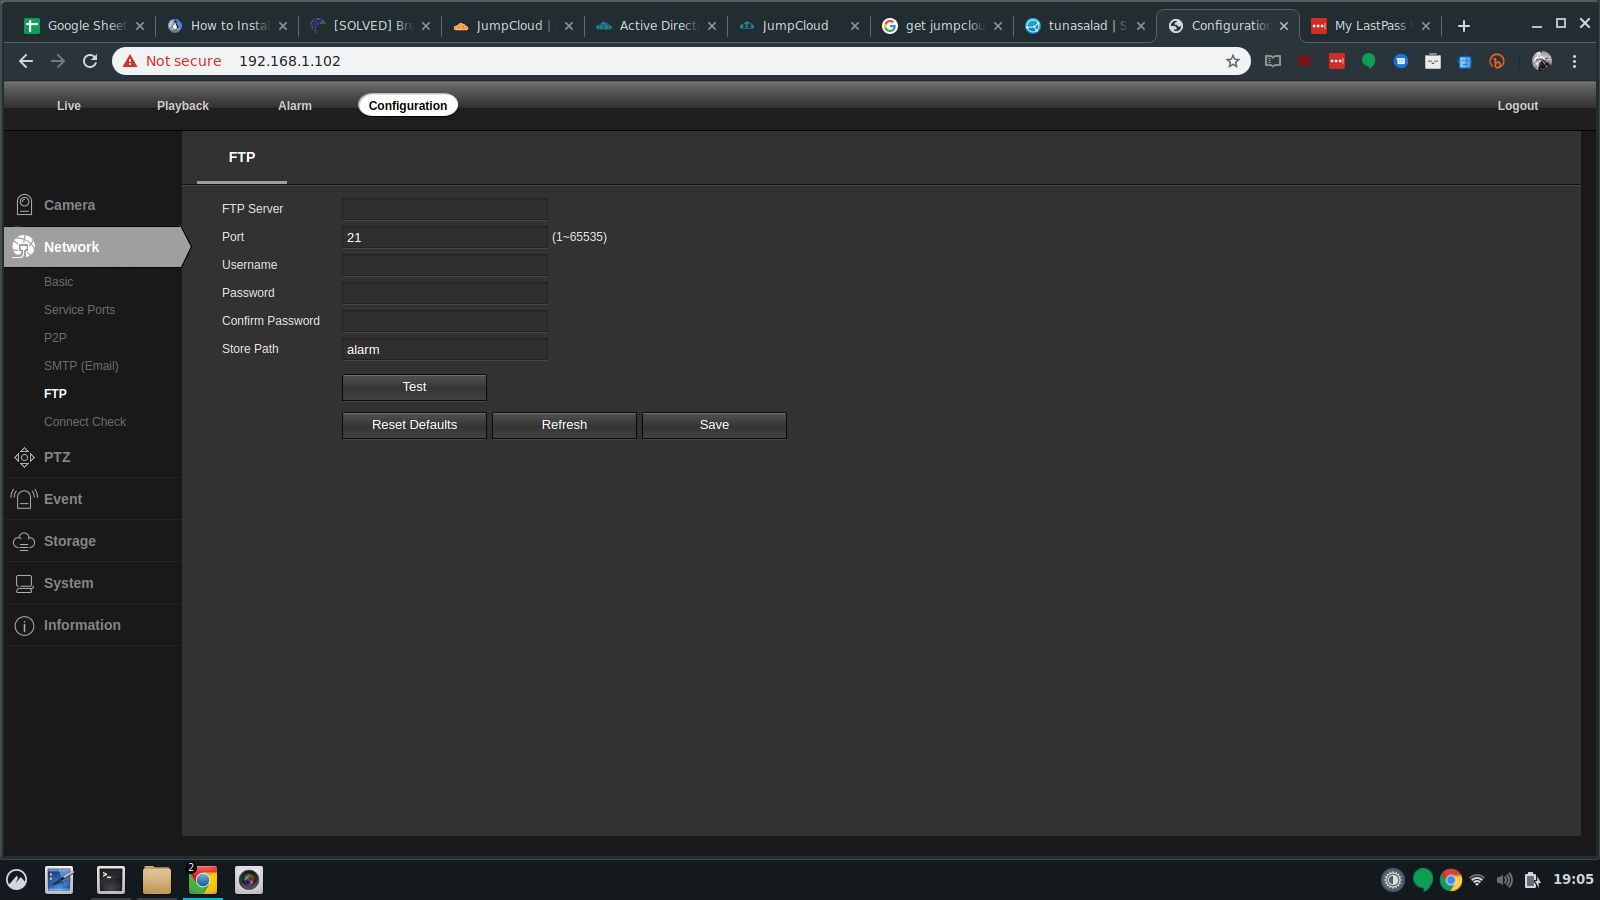Log out using the Logout link
Viewport: 1600px width, 900px height.
click(1517, 106)
